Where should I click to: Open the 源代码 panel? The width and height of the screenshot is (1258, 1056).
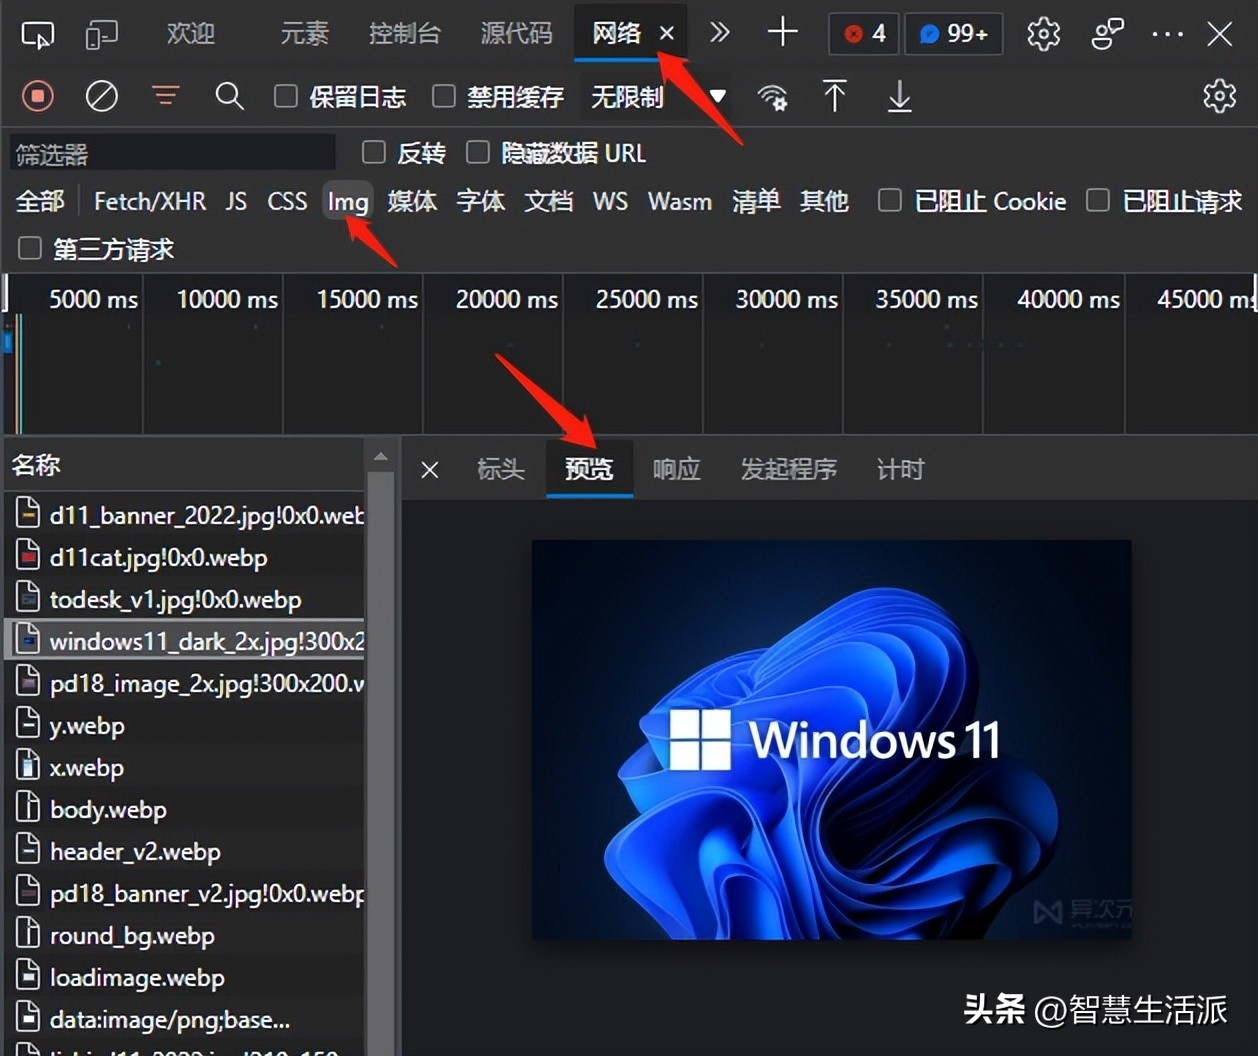516,33
